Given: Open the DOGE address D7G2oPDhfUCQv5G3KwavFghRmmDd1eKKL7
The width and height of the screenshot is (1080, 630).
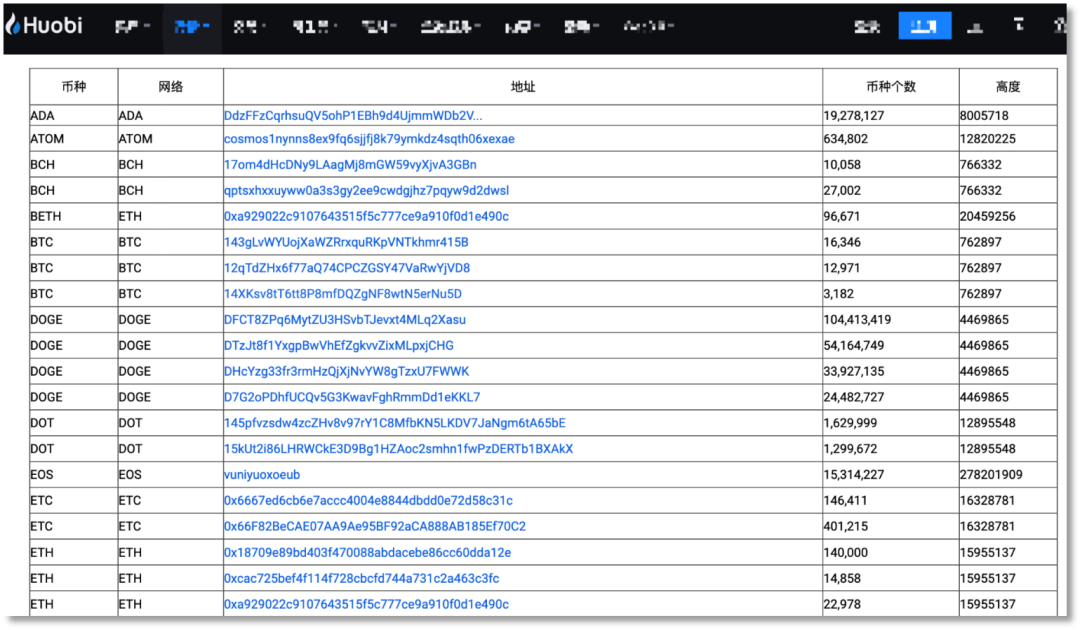Looking at the screenshot, I should [x=352, y=397].
